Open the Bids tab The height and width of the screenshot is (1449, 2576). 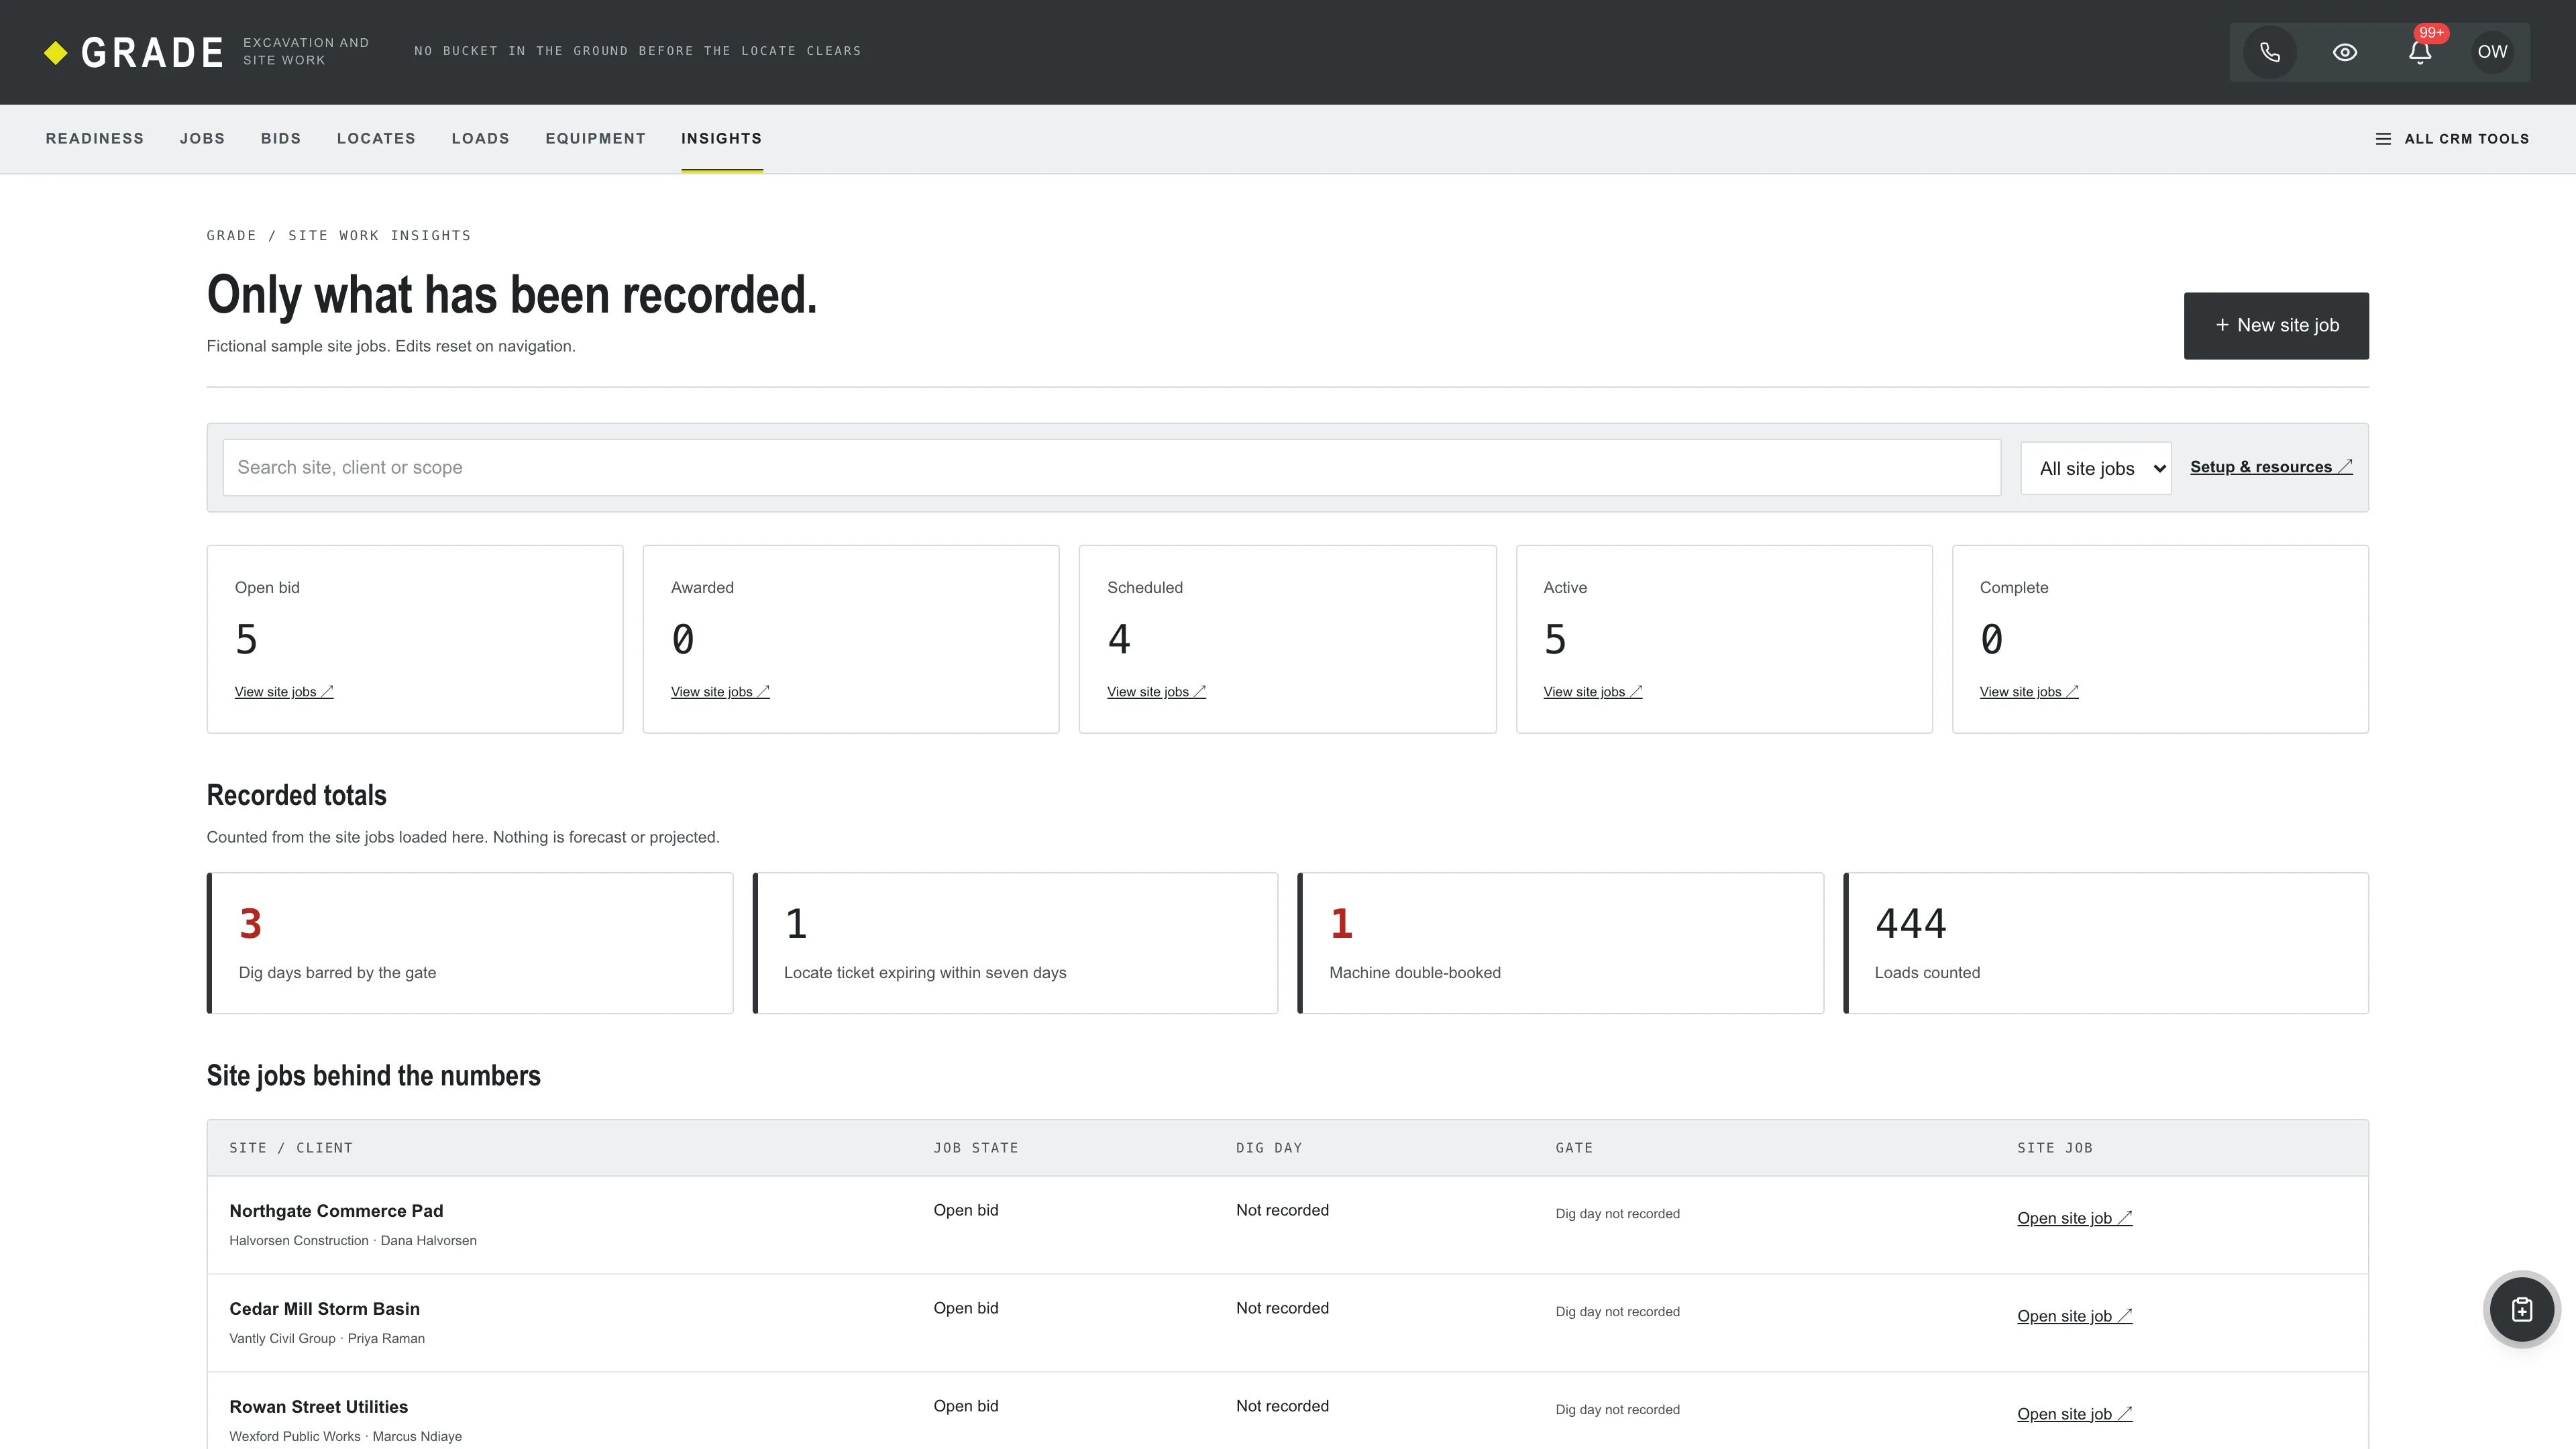pyautogui.click(x=281, y=139)
